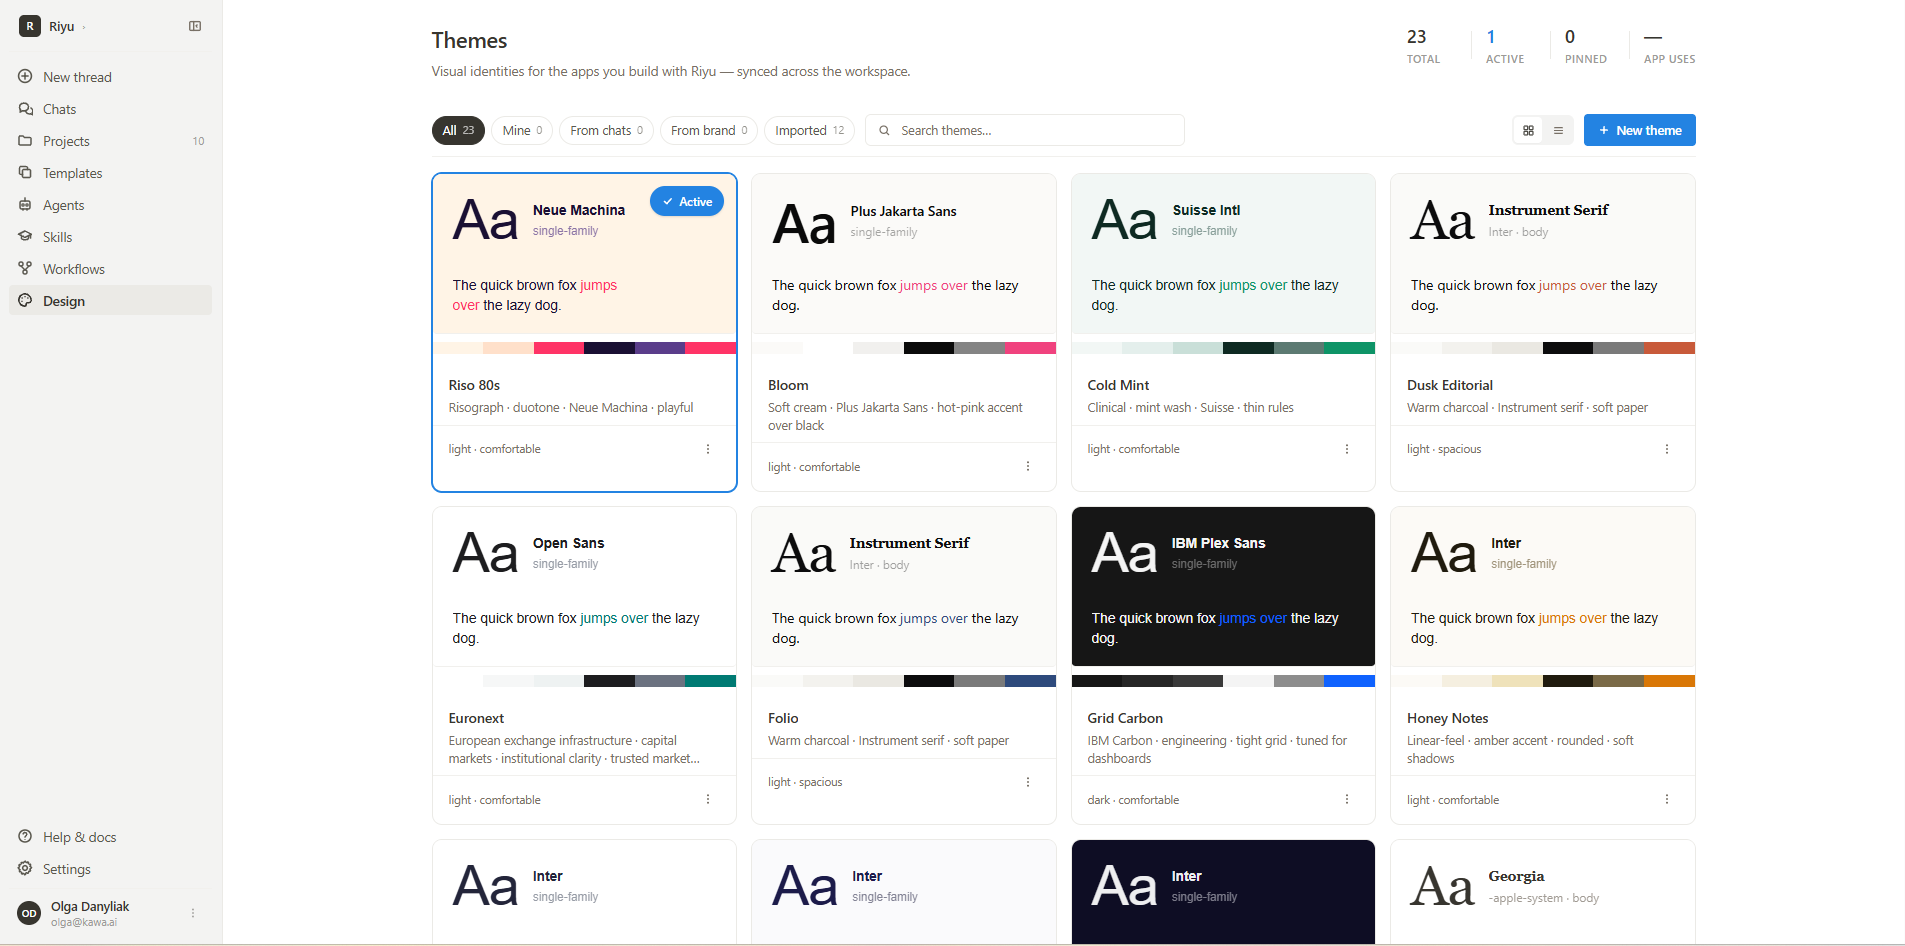Click the Active badge on Riso 80s
The height and width of the screenshot is (946, 1905).
(x=687, y=202)
